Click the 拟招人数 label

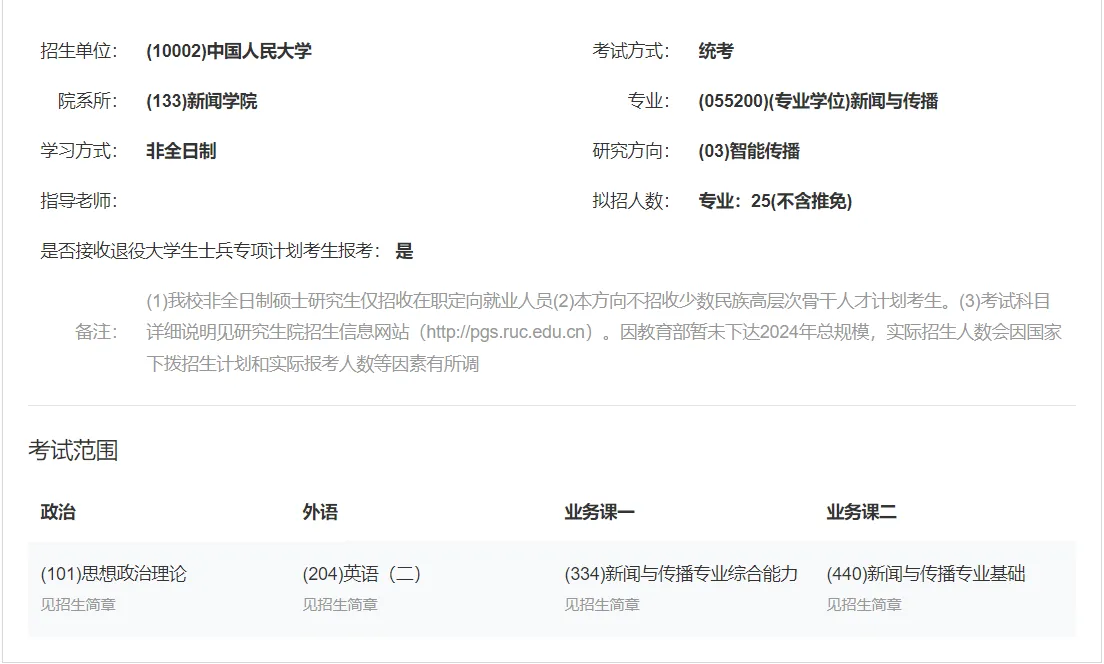pyautogui.click(x=631, y=201)
